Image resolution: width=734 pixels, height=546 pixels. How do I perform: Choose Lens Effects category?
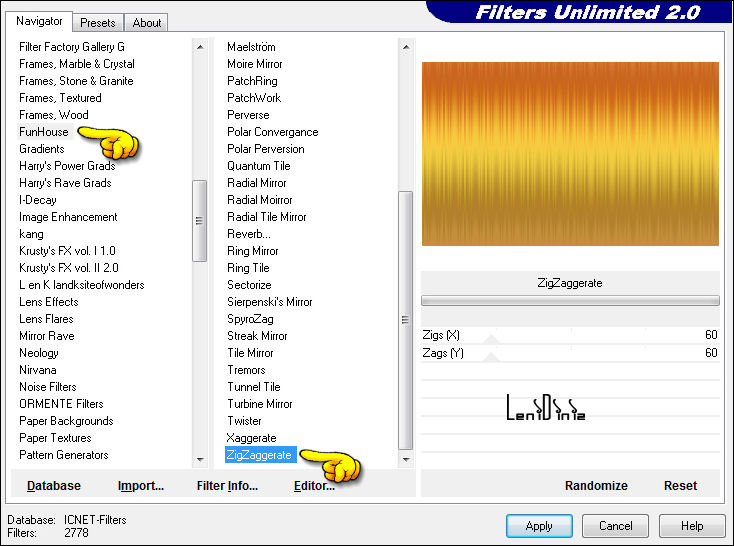click(x=49, y=302)
